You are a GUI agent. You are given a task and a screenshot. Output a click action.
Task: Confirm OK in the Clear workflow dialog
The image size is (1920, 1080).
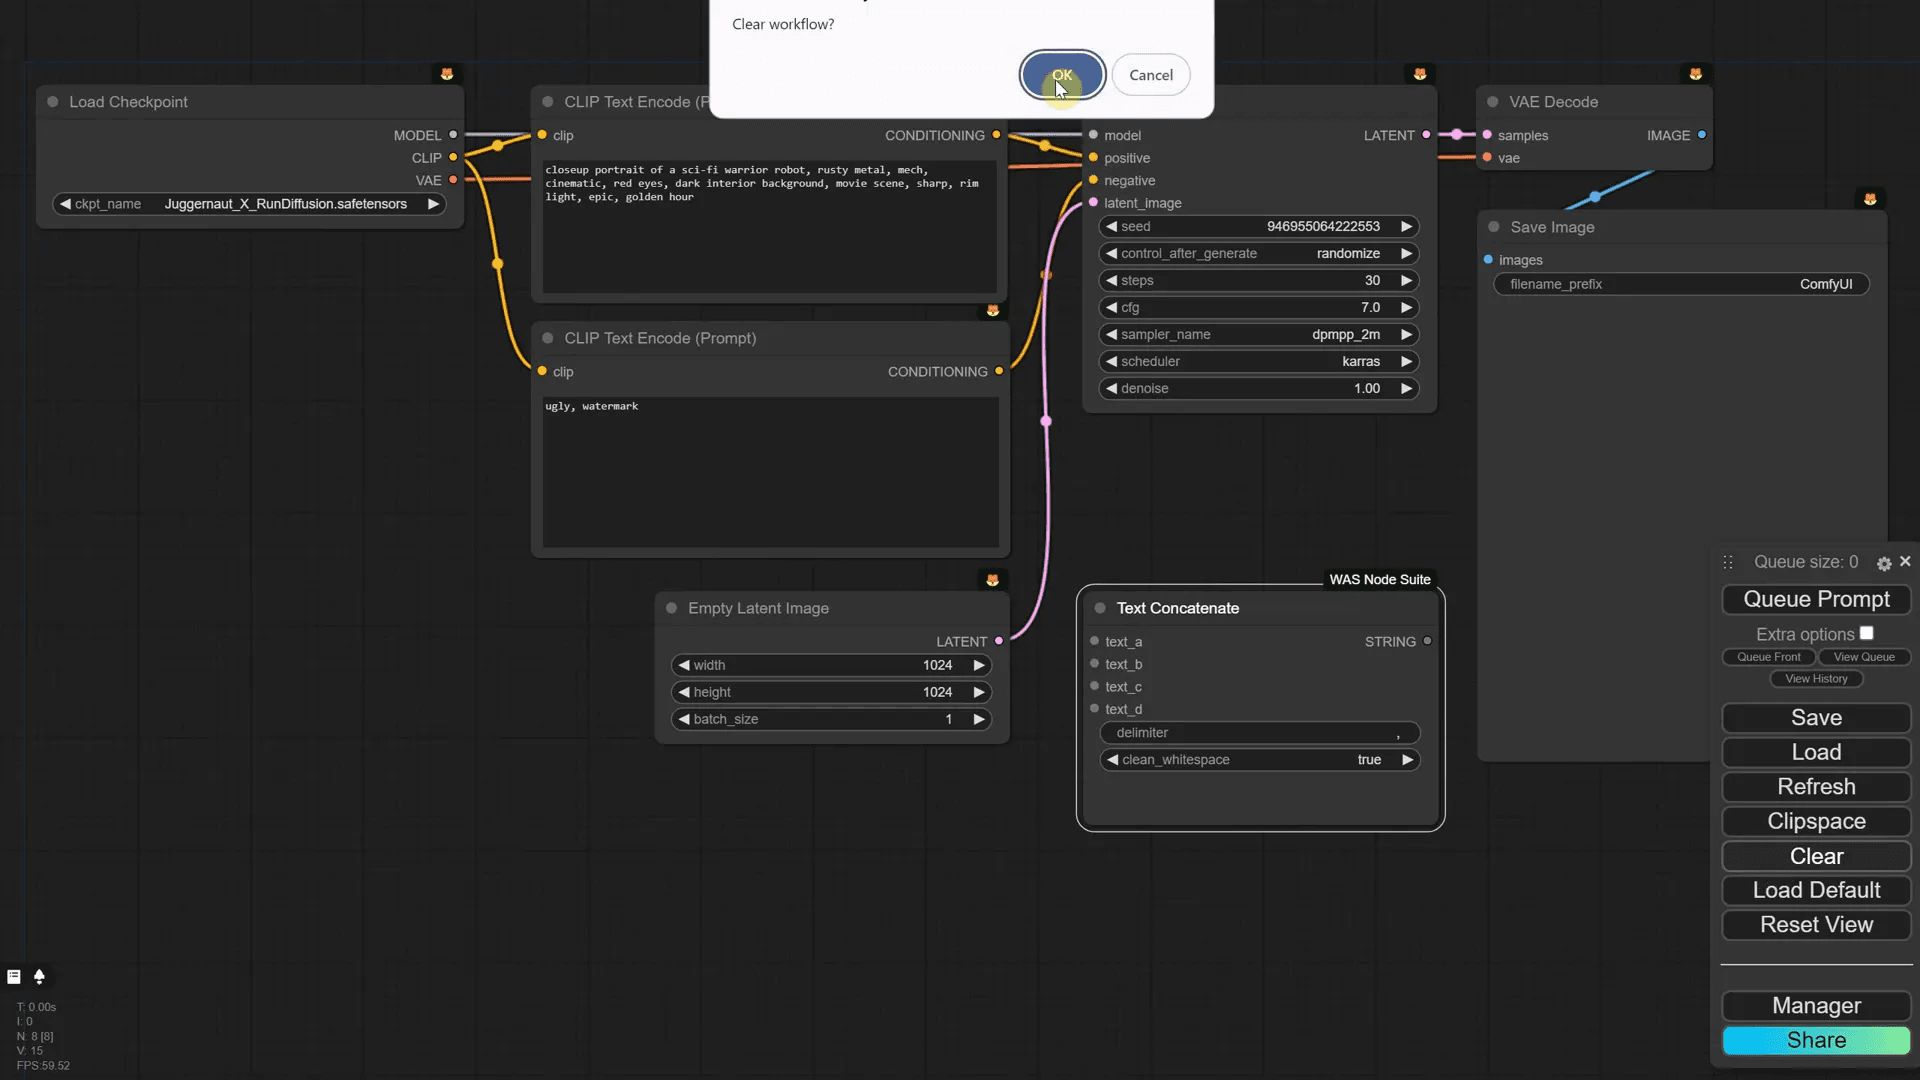[1062, 75]
